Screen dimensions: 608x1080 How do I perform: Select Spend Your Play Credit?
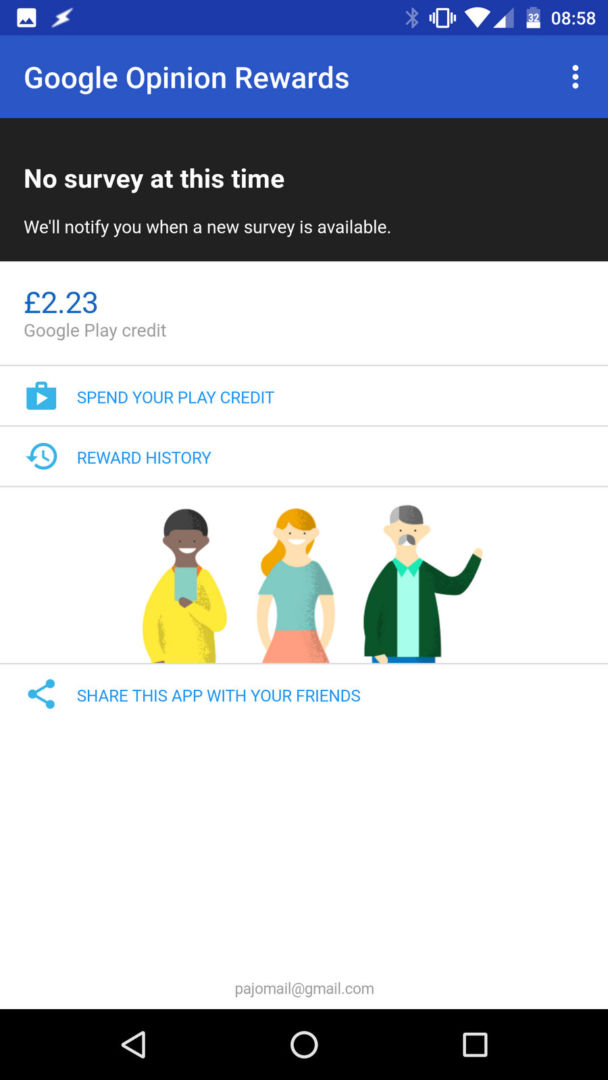(x=304, y=396)
